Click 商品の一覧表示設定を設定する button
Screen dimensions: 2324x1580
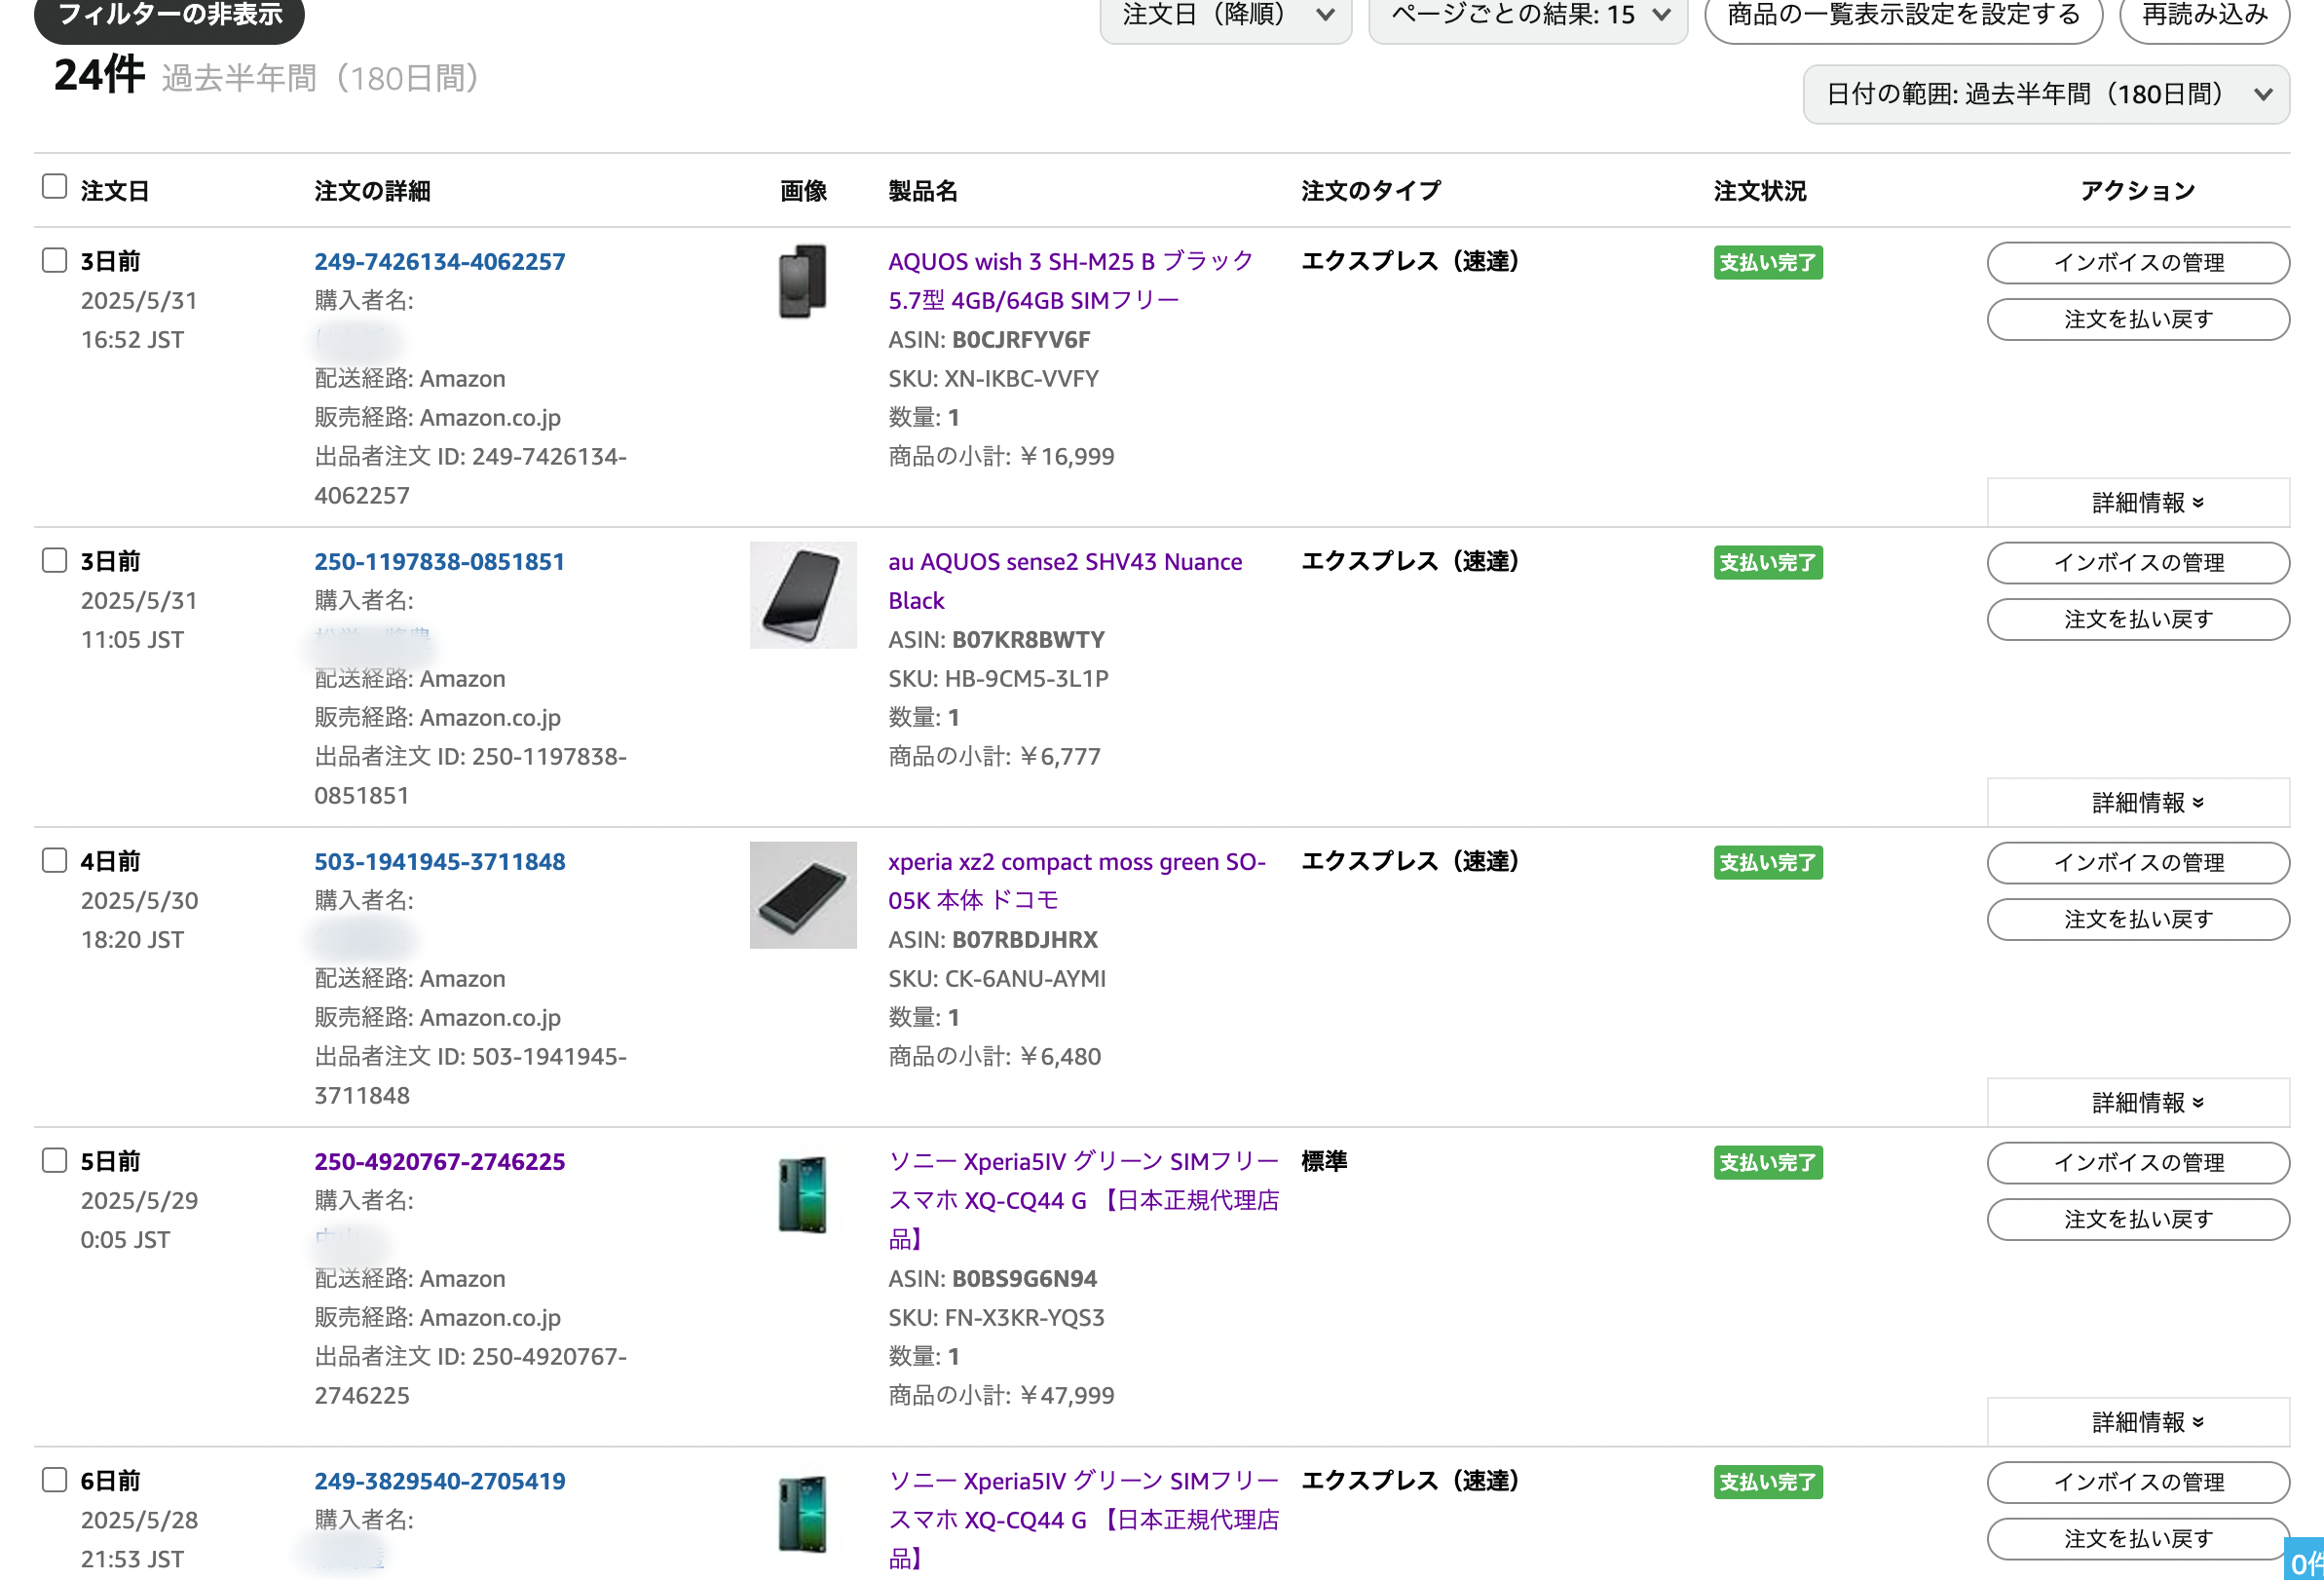1902,16
